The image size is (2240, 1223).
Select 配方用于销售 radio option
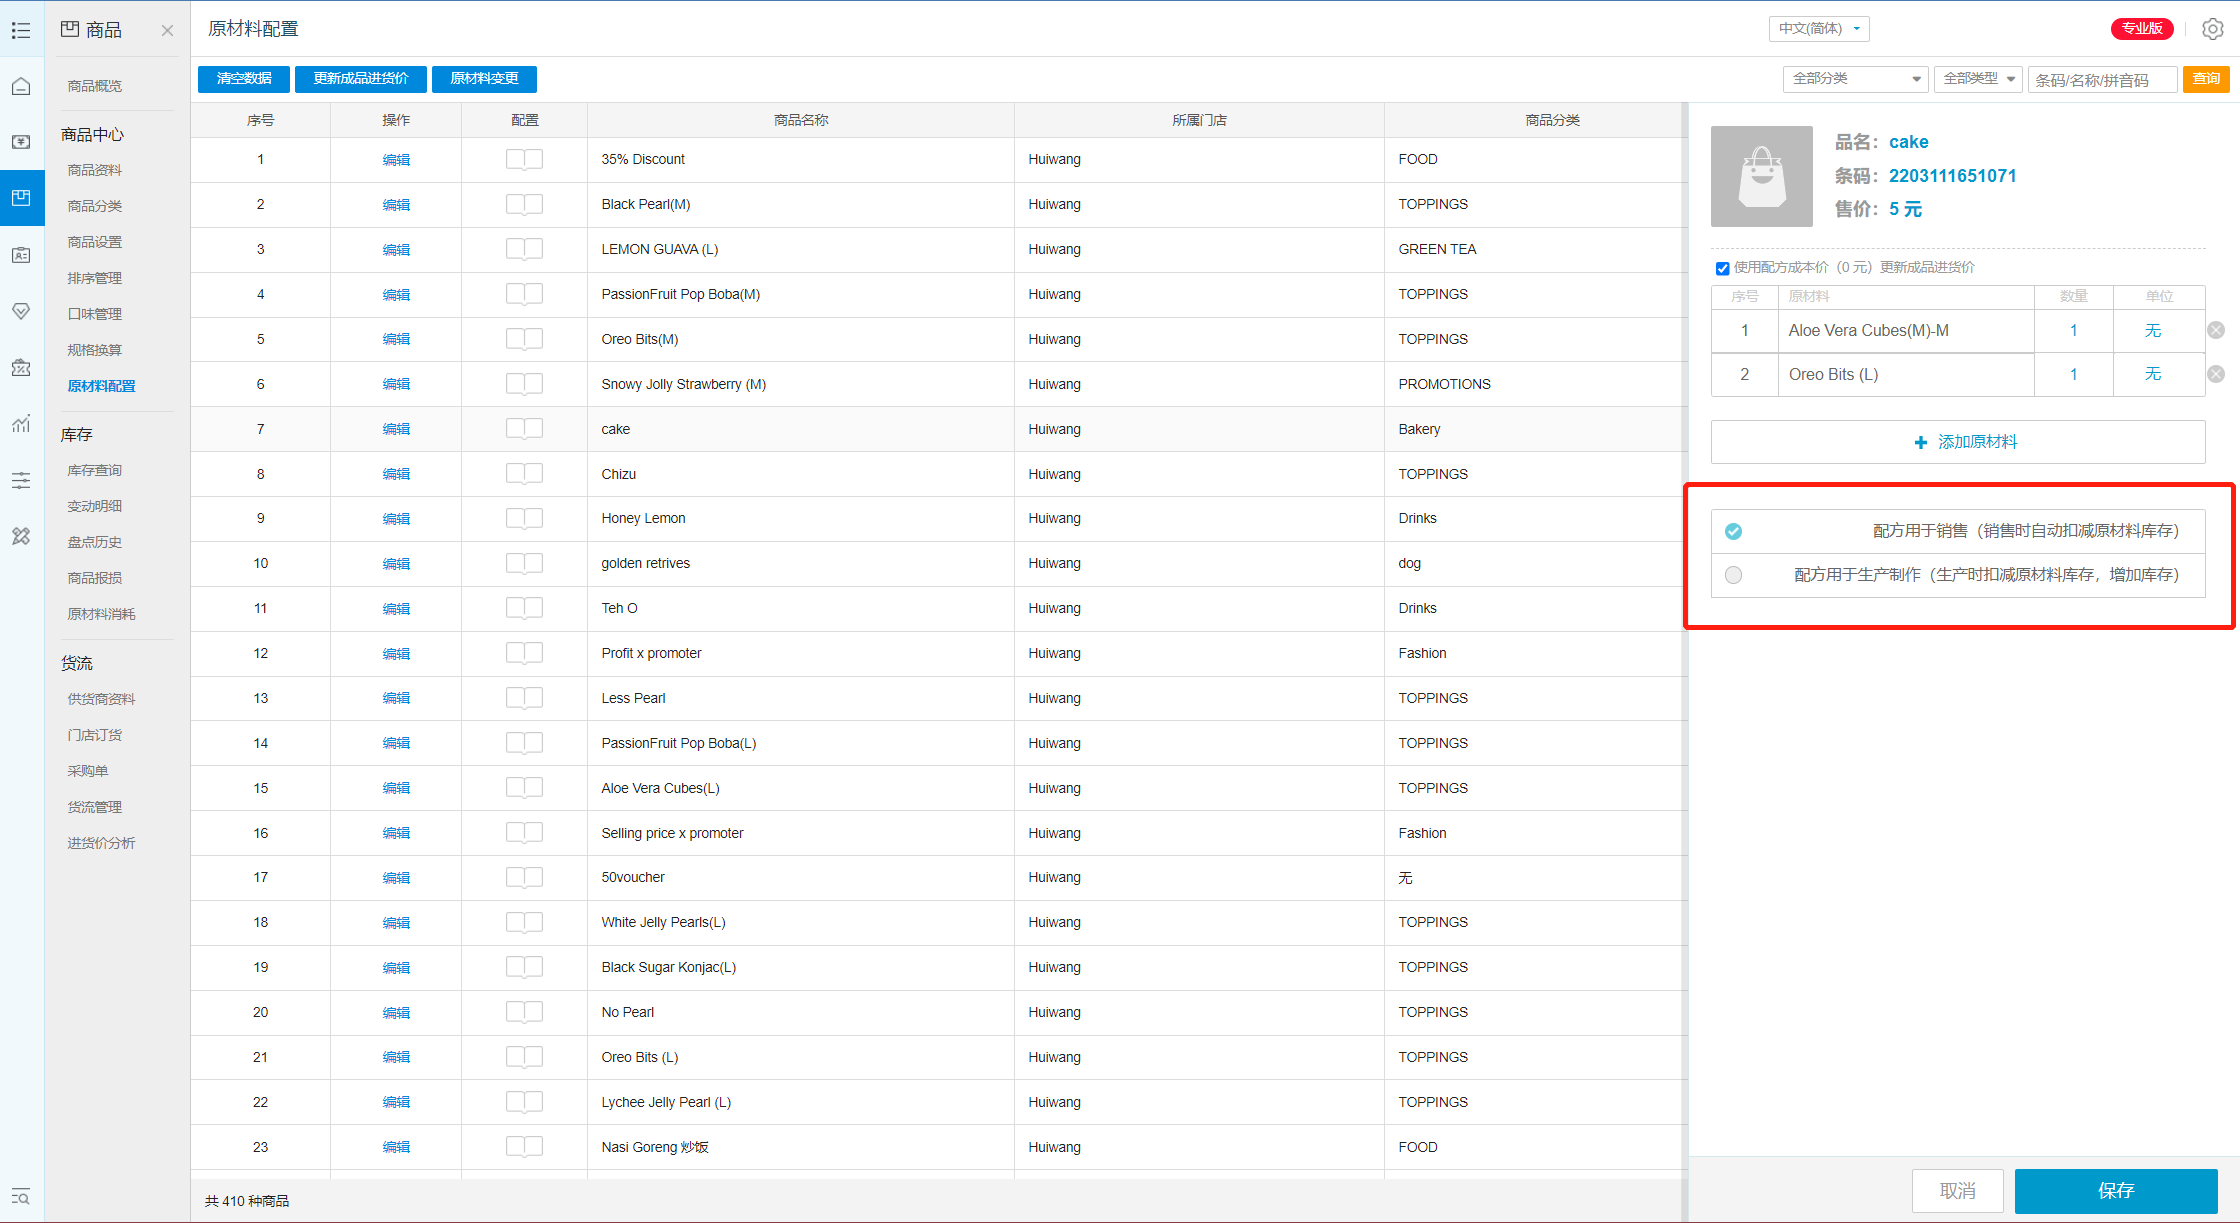(x=1733, y=531)
